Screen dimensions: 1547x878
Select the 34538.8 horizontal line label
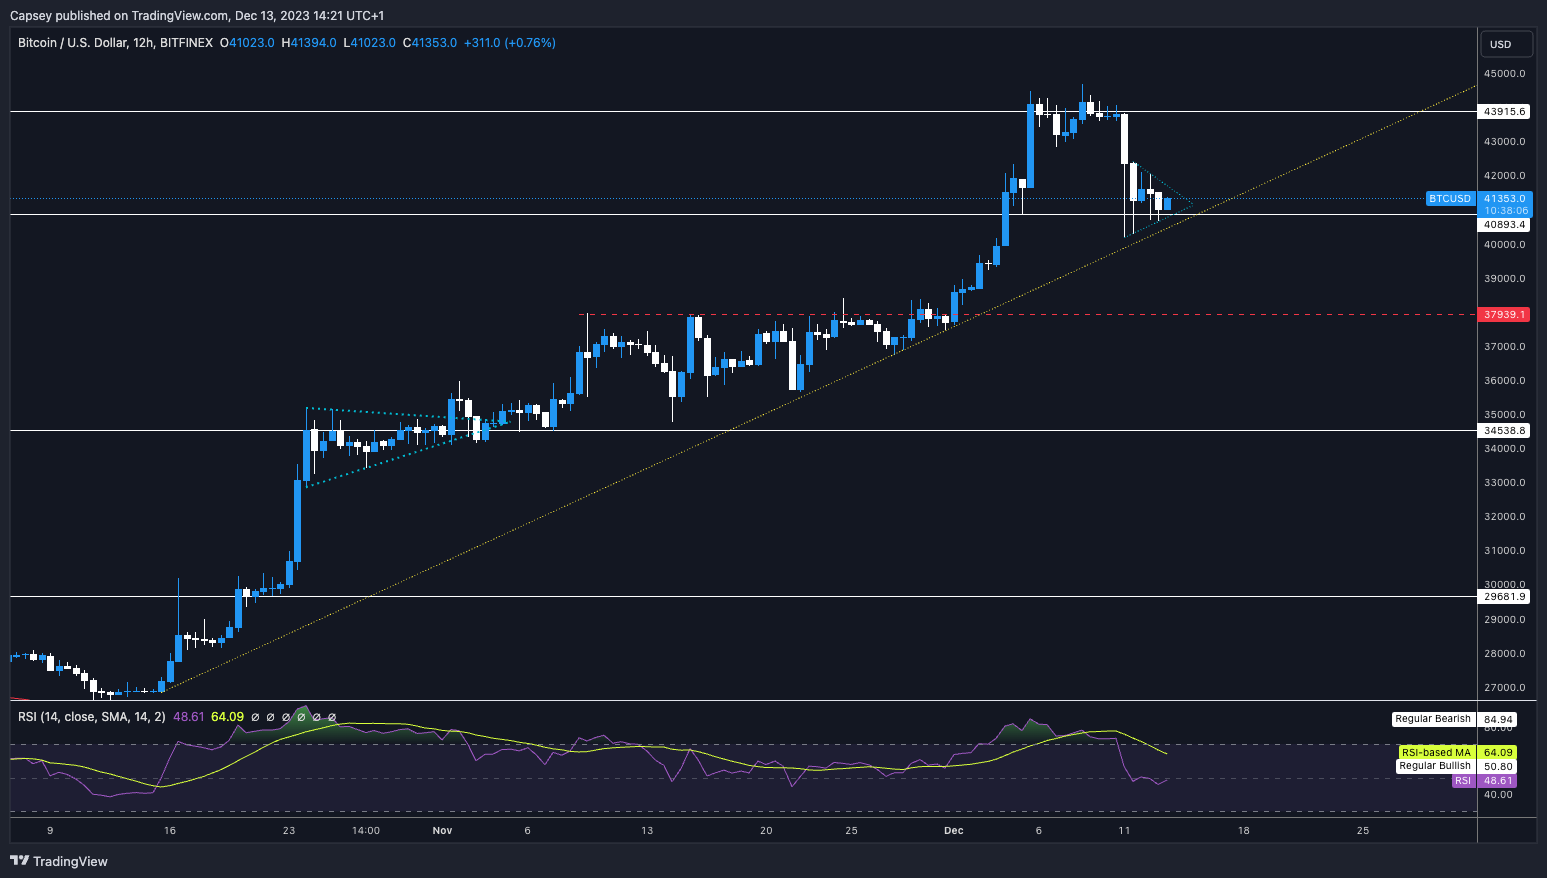coord(1505,431)
